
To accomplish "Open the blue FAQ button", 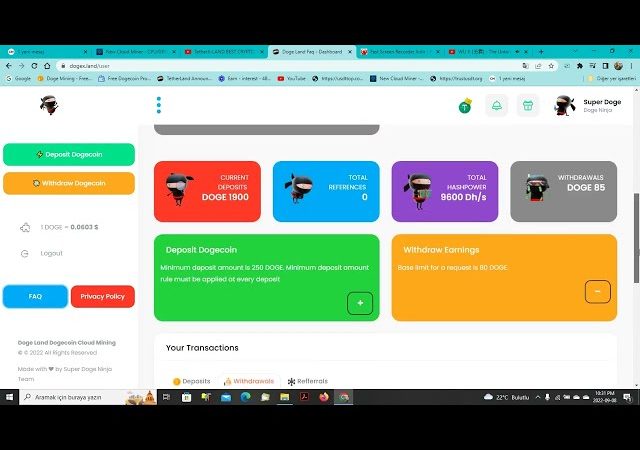I will click(x=35, y=296).
